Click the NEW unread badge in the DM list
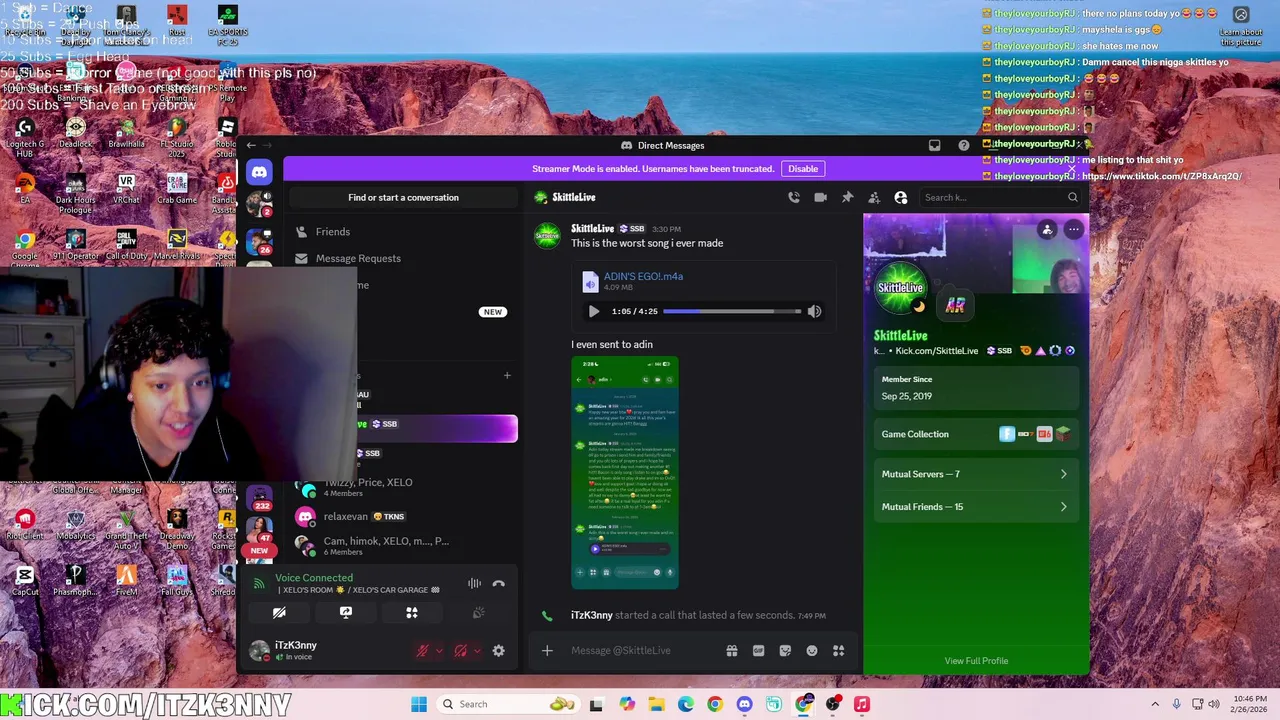 point(493,312)
